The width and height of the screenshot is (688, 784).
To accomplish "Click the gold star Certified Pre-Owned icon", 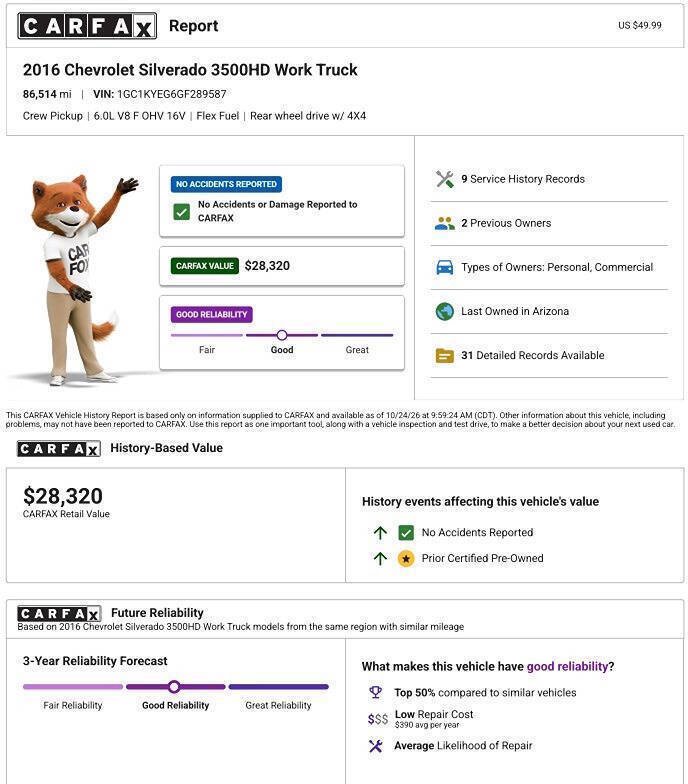I will (406, 558).
